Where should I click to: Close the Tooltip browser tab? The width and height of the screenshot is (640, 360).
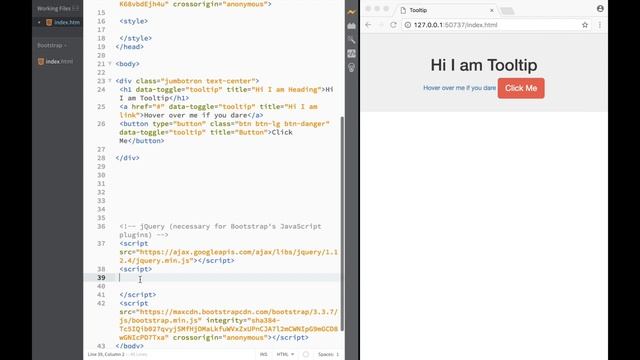click(x=492, y=10)
